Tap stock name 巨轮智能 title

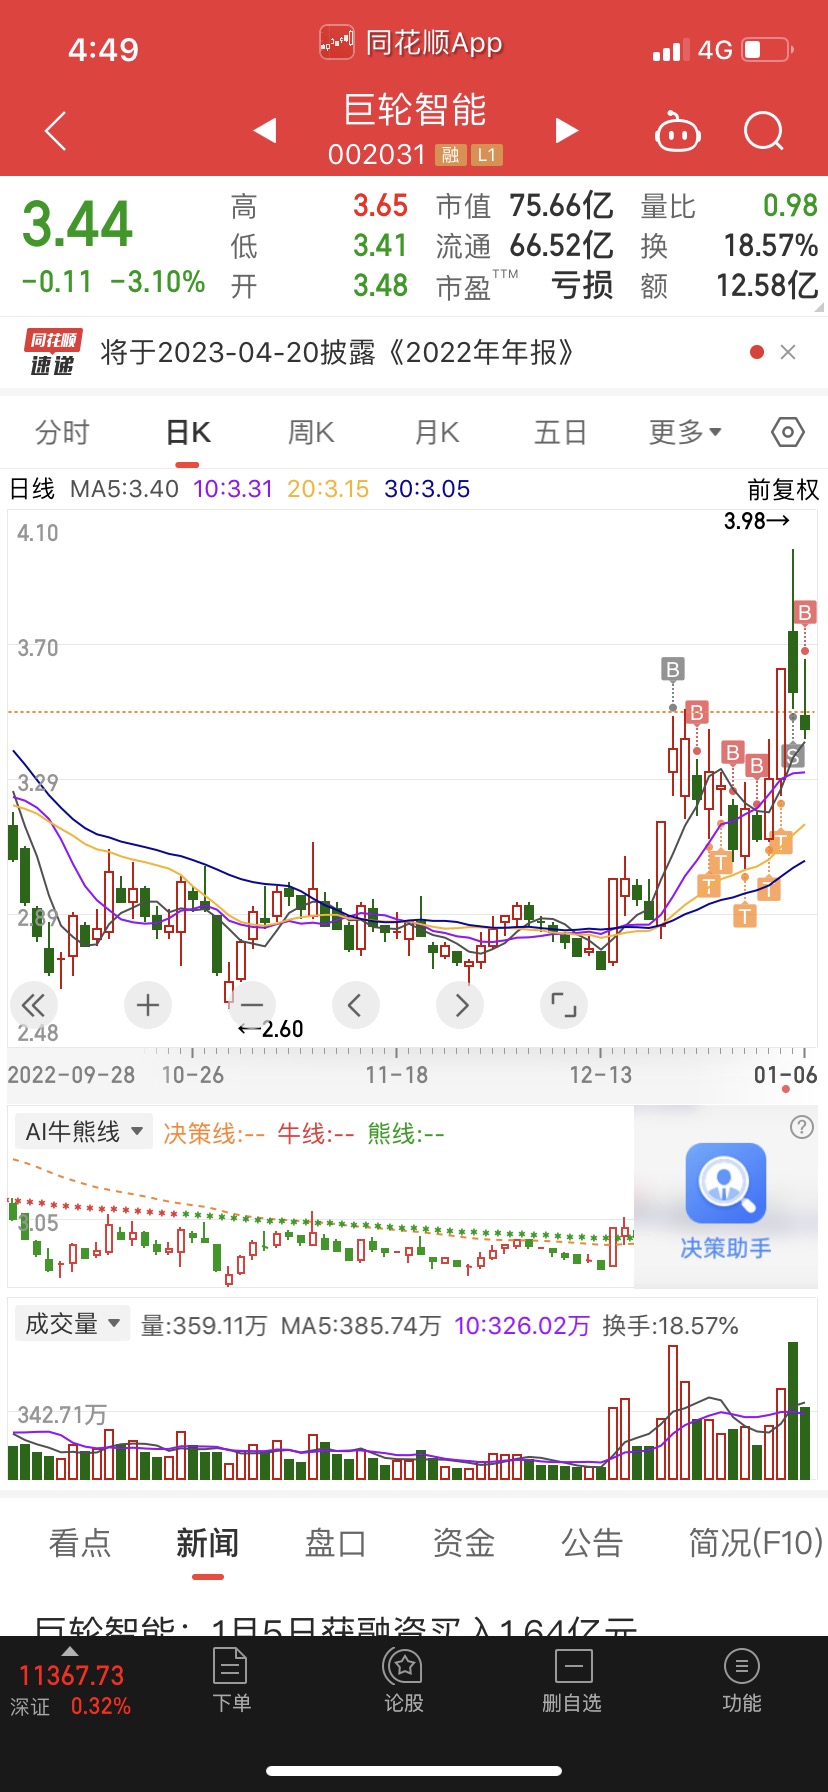click(415, 110)
